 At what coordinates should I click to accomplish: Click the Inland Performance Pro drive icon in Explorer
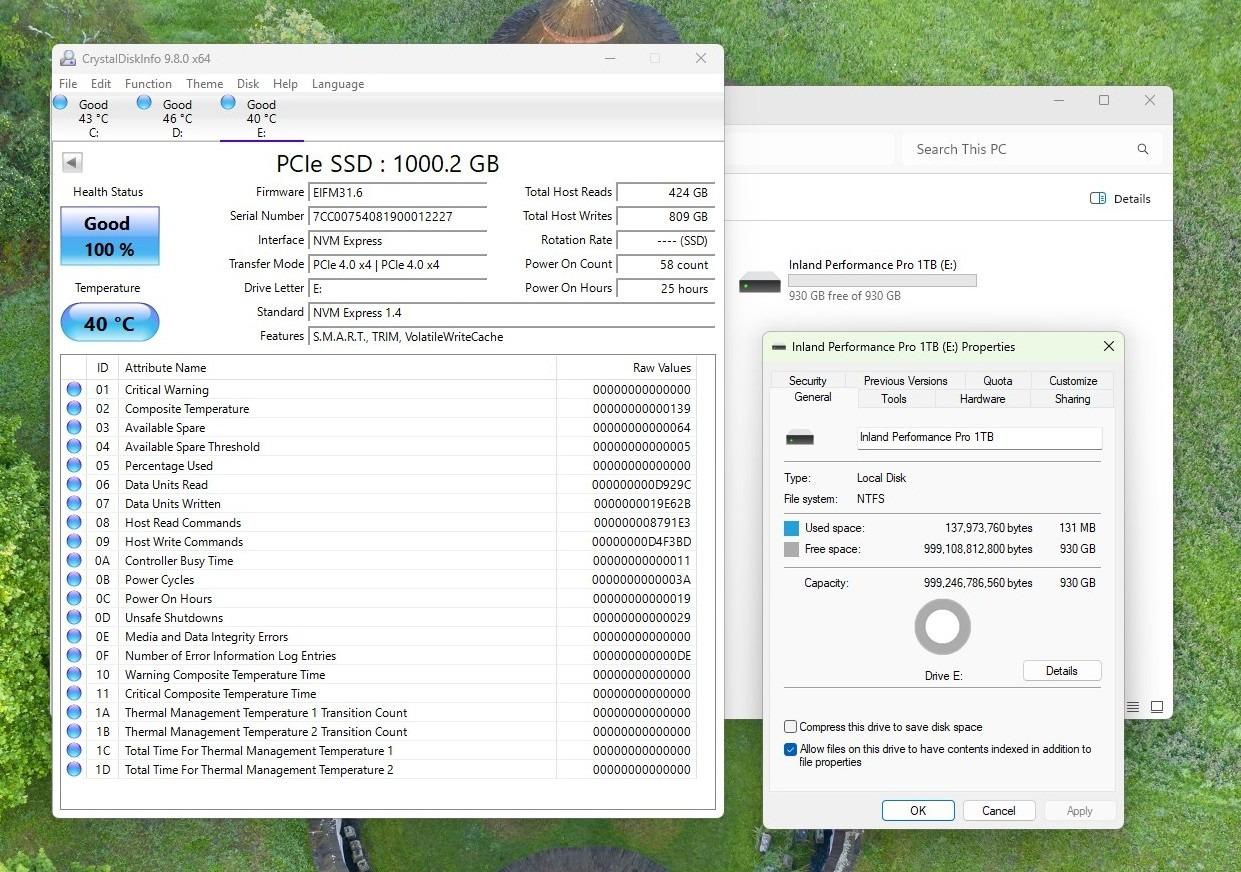[760, 283]
